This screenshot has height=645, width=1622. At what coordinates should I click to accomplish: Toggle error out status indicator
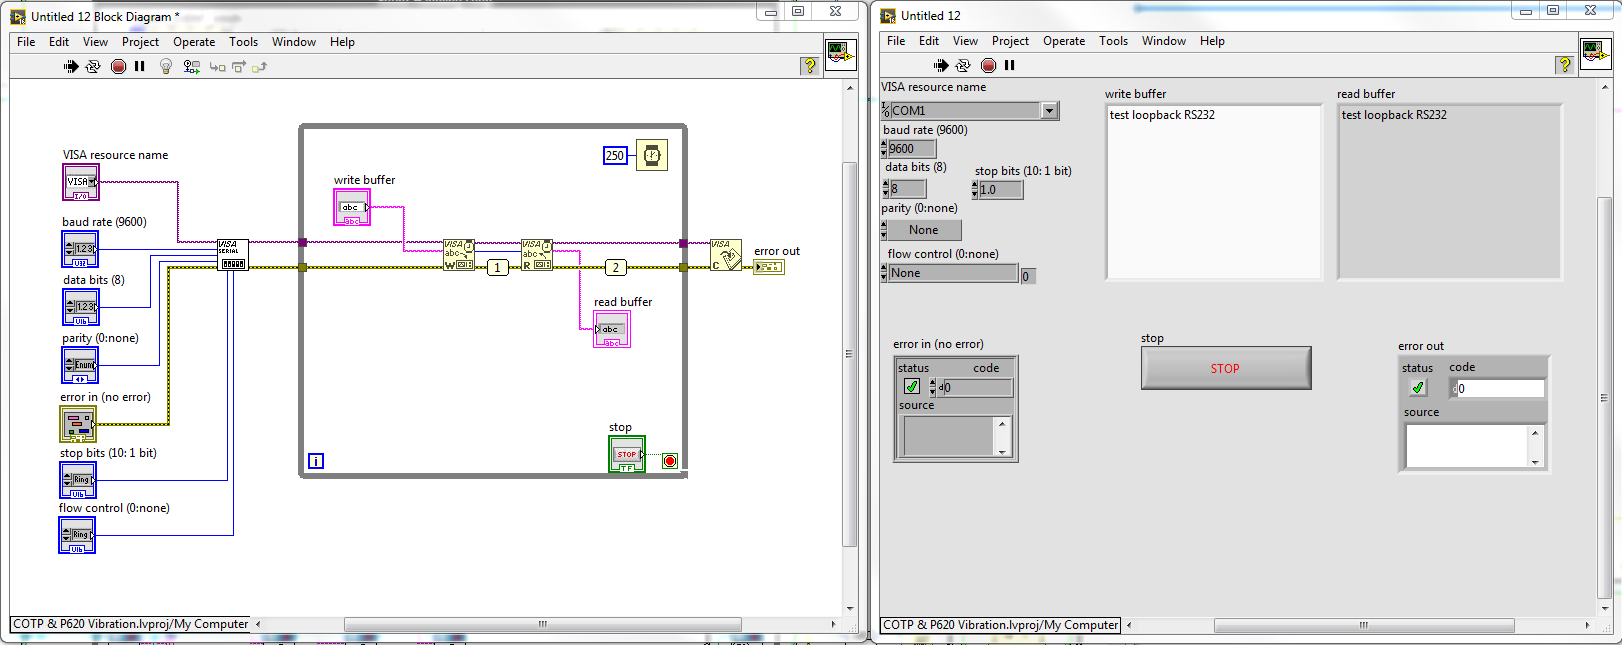[x=1418, y=388]
